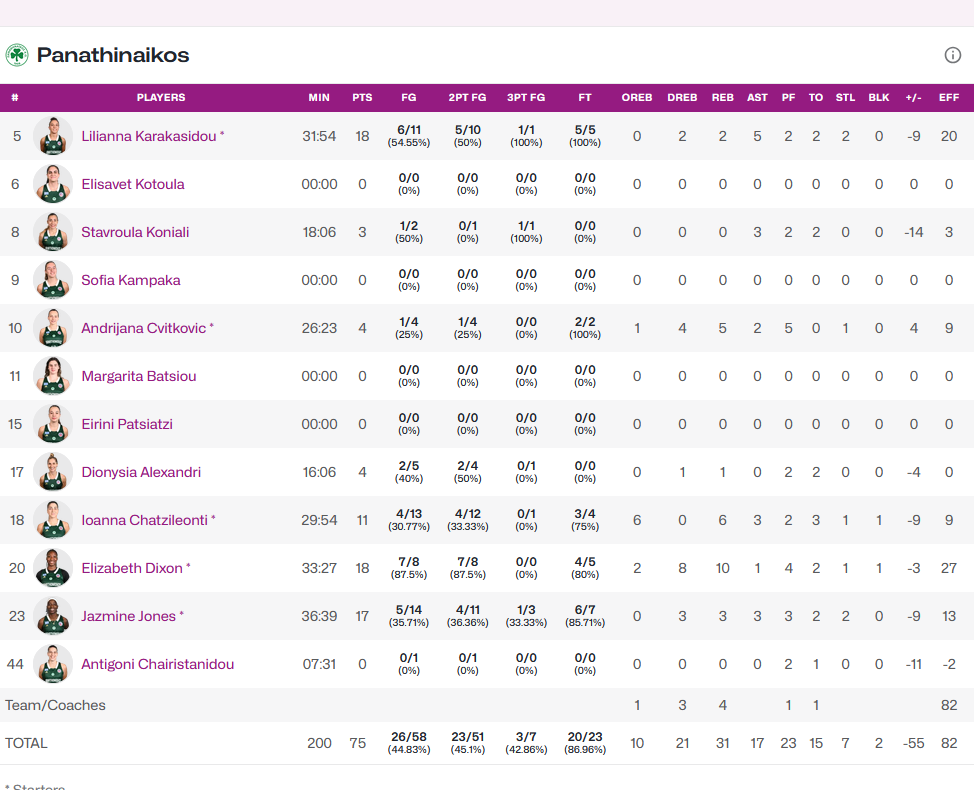
Task: Click total free throws 20/23 cell
Action: pyautogui.click(x=585, y=743)
